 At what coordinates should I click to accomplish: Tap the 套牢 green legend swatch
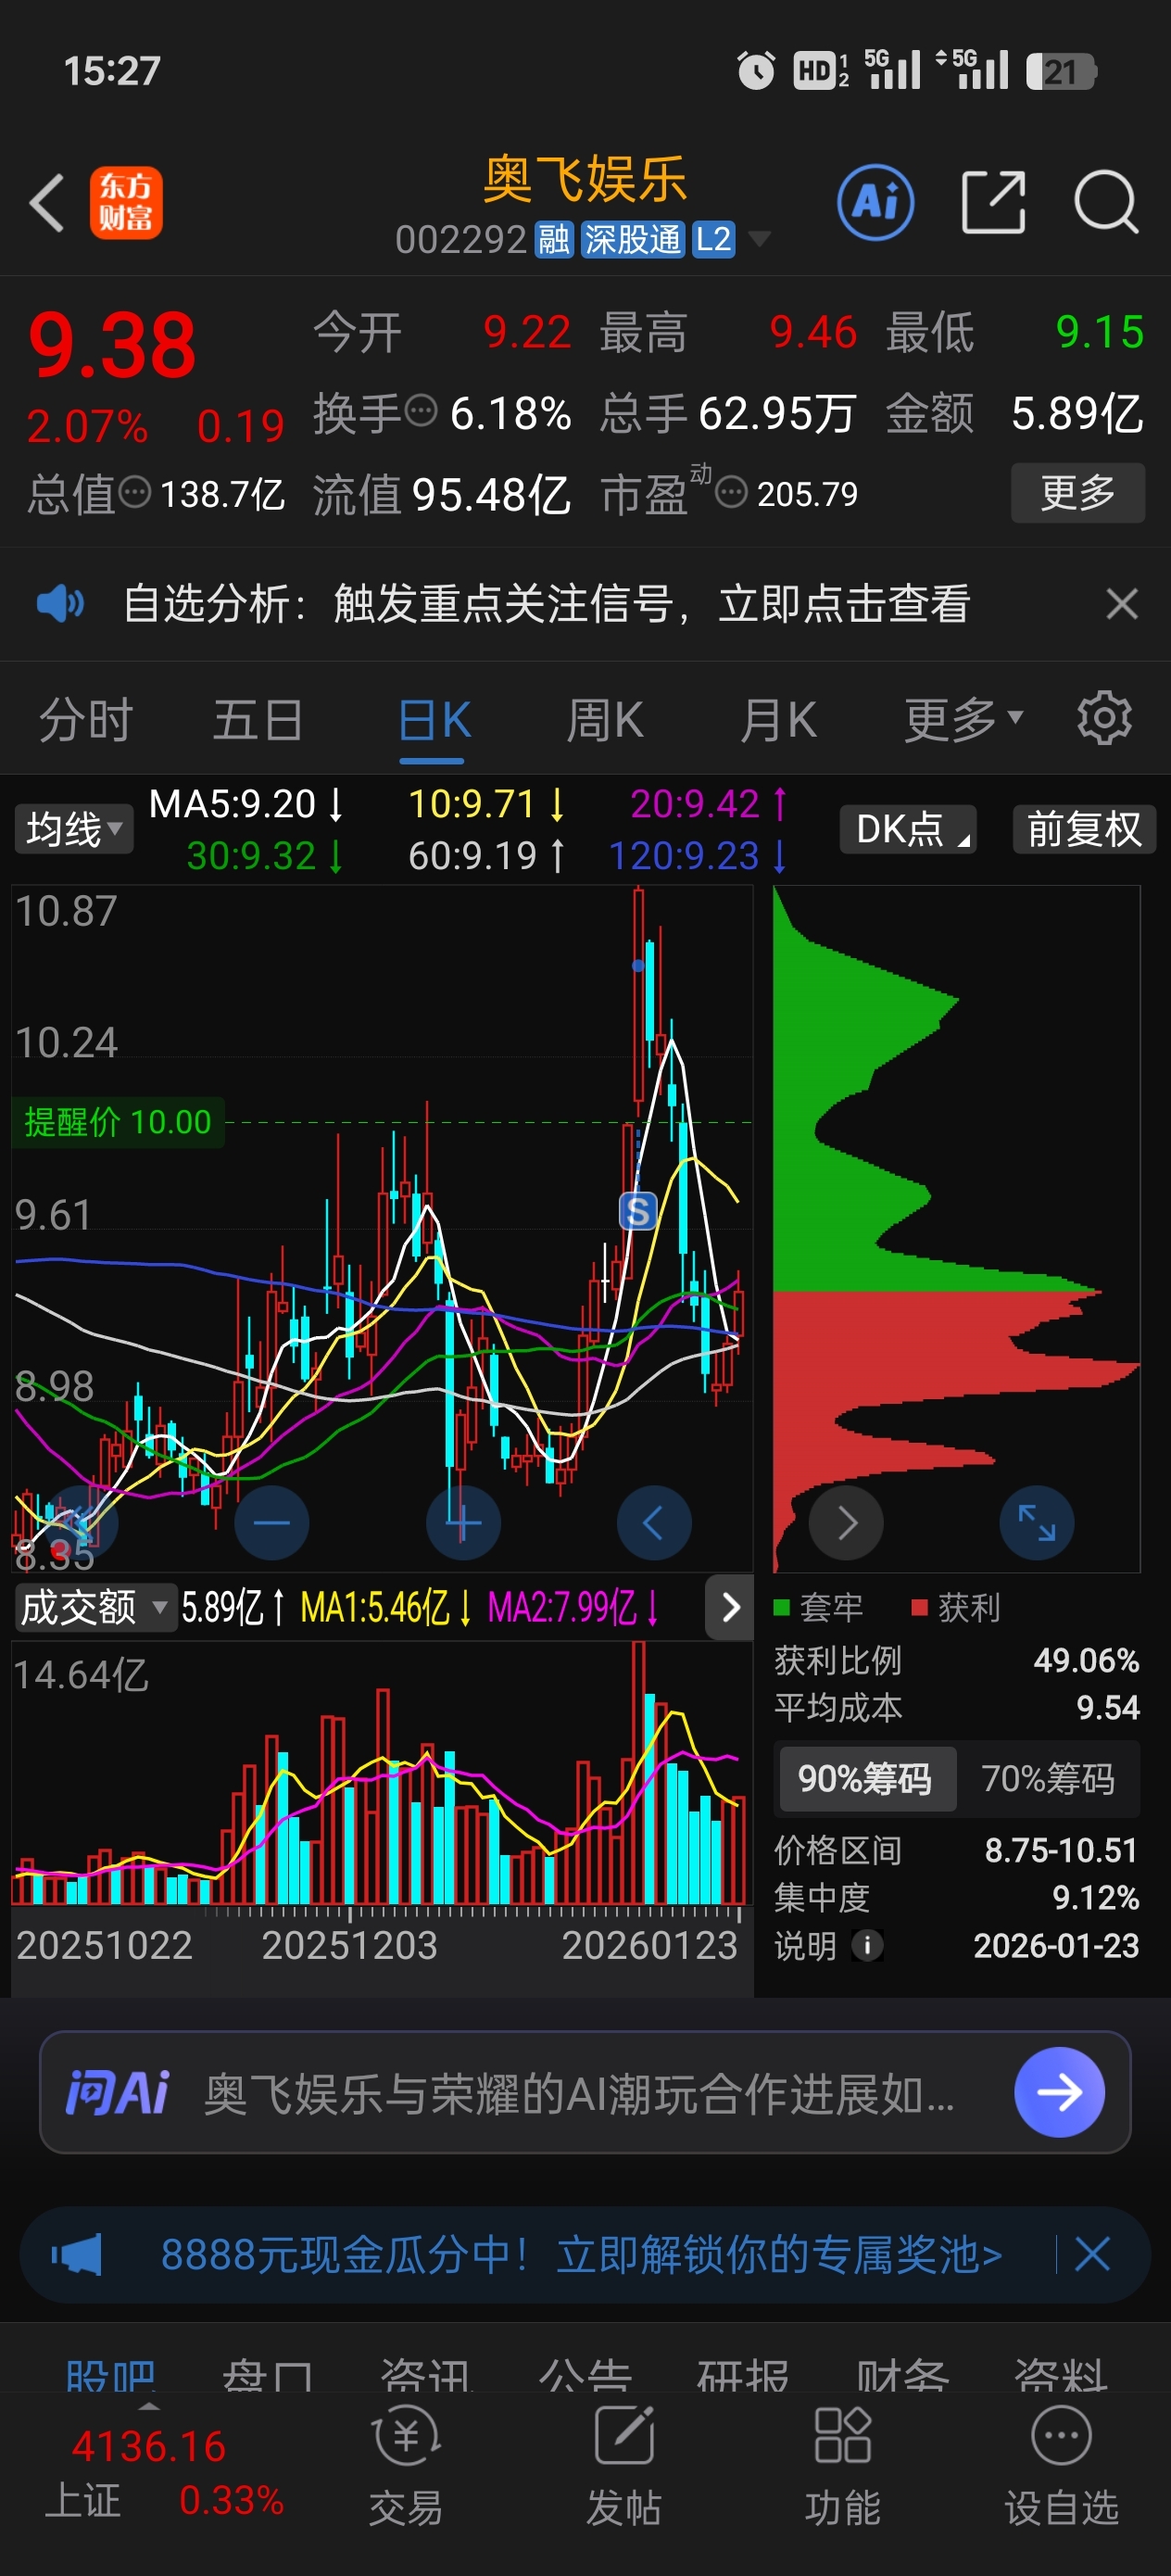tap(782, 1607)
